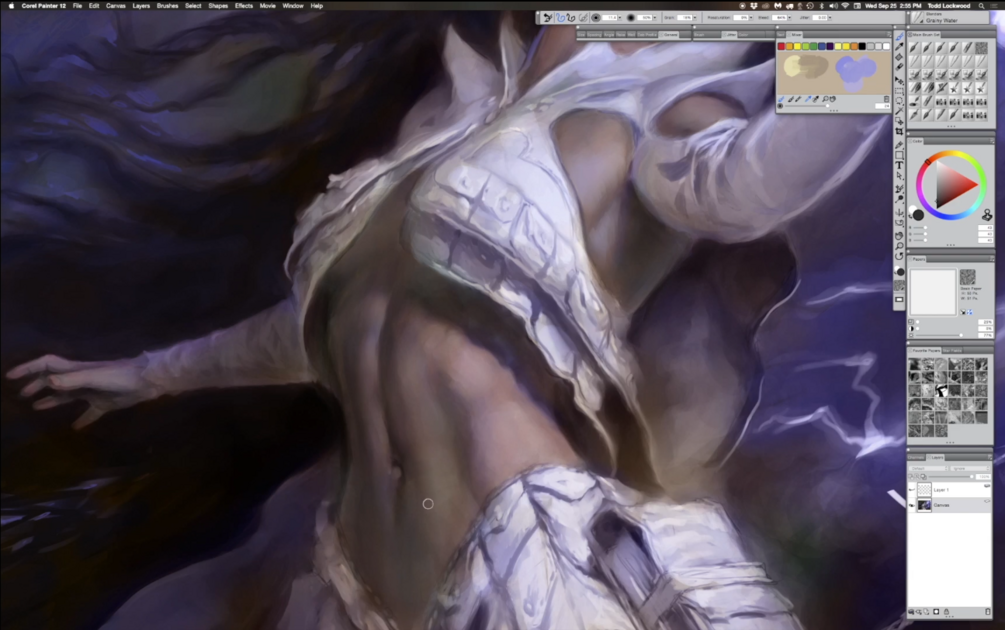This screenshot has height=630, width=1005.
Task: Open the Grainy Water brush selector
Action: 952,17
